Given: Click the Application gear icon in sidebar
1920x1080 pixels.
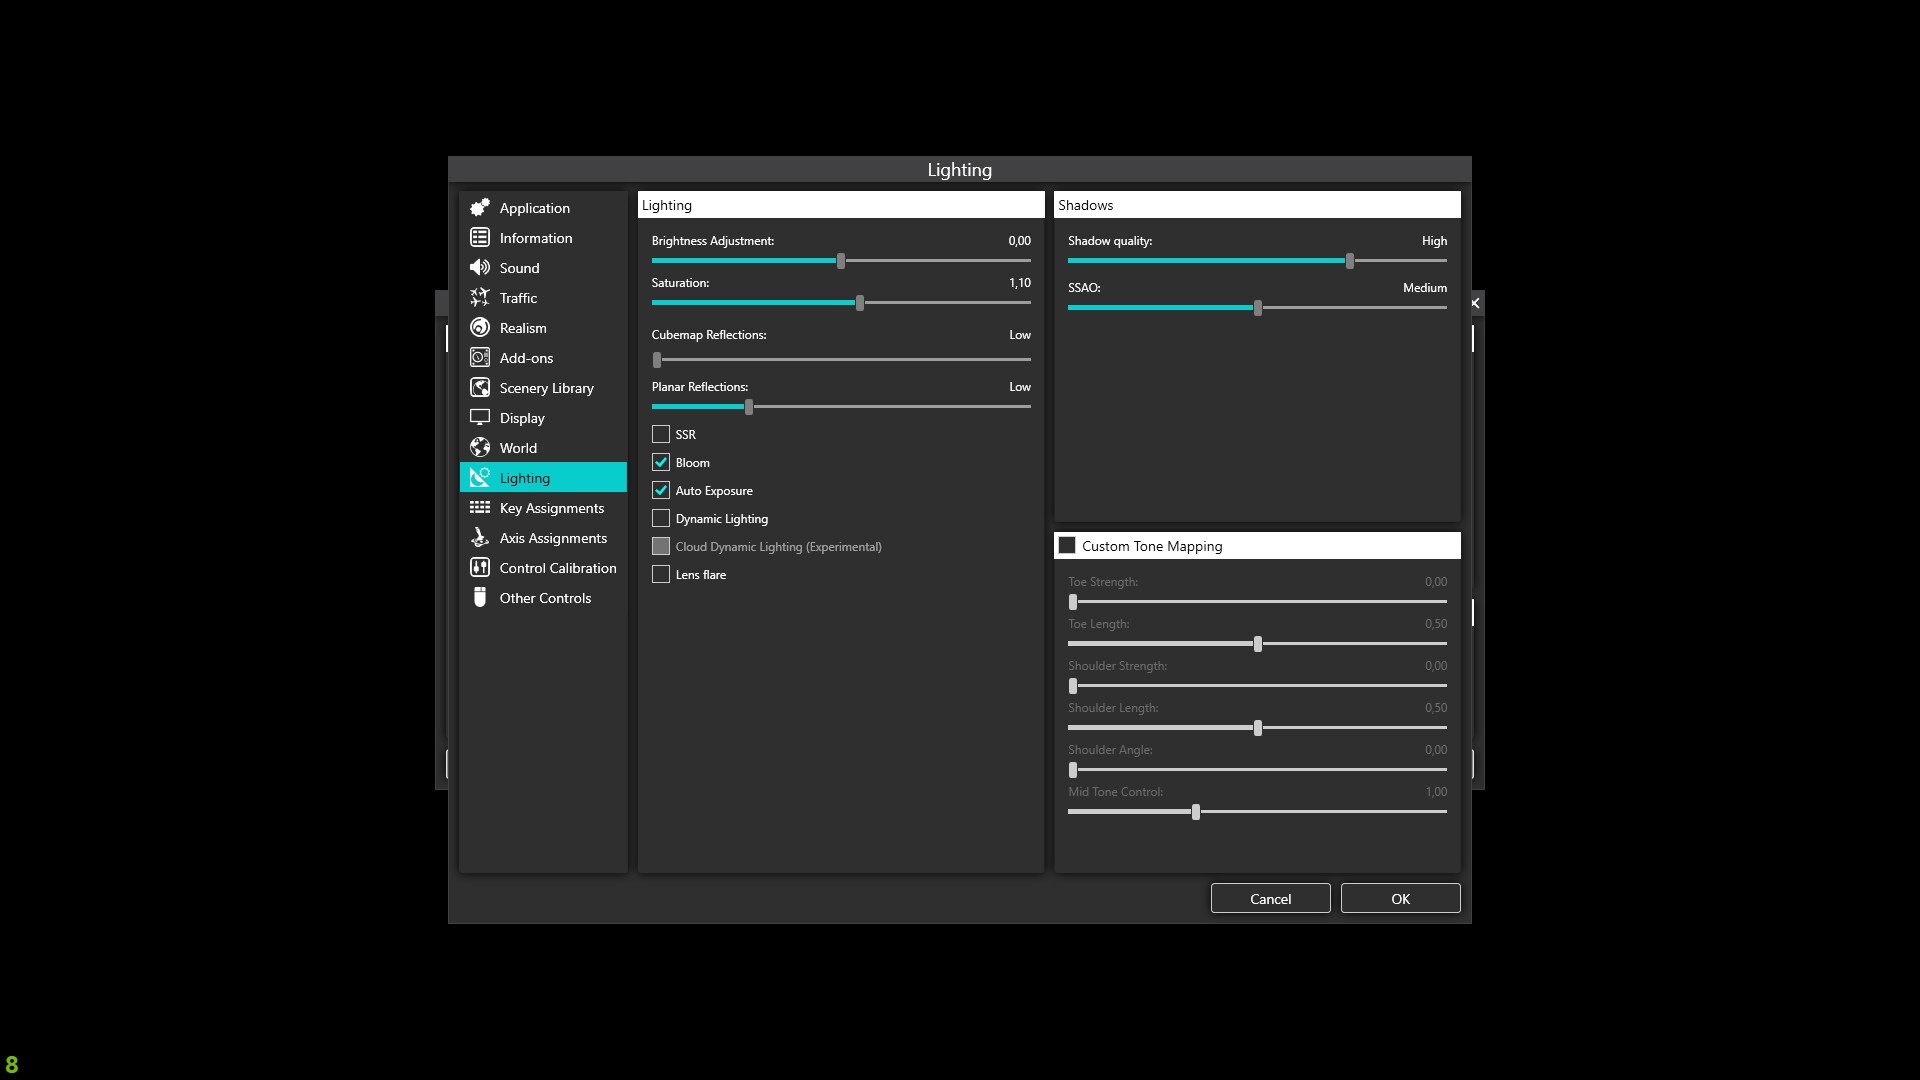Looking at the screenshot, I should 480,208.
